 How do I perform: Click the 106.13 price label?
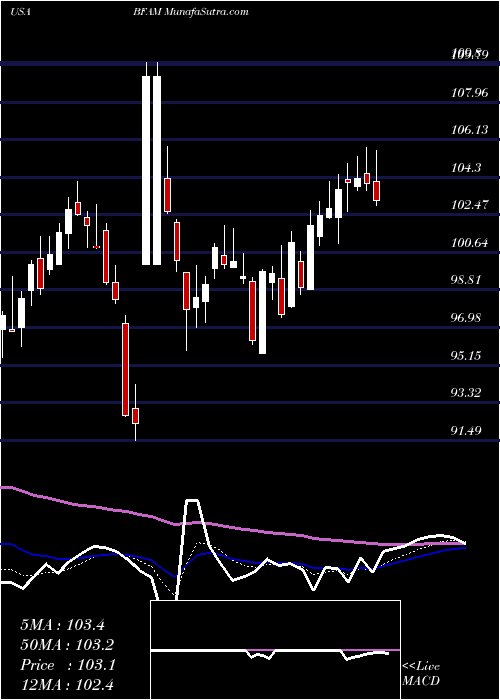(x=470, y=130)
